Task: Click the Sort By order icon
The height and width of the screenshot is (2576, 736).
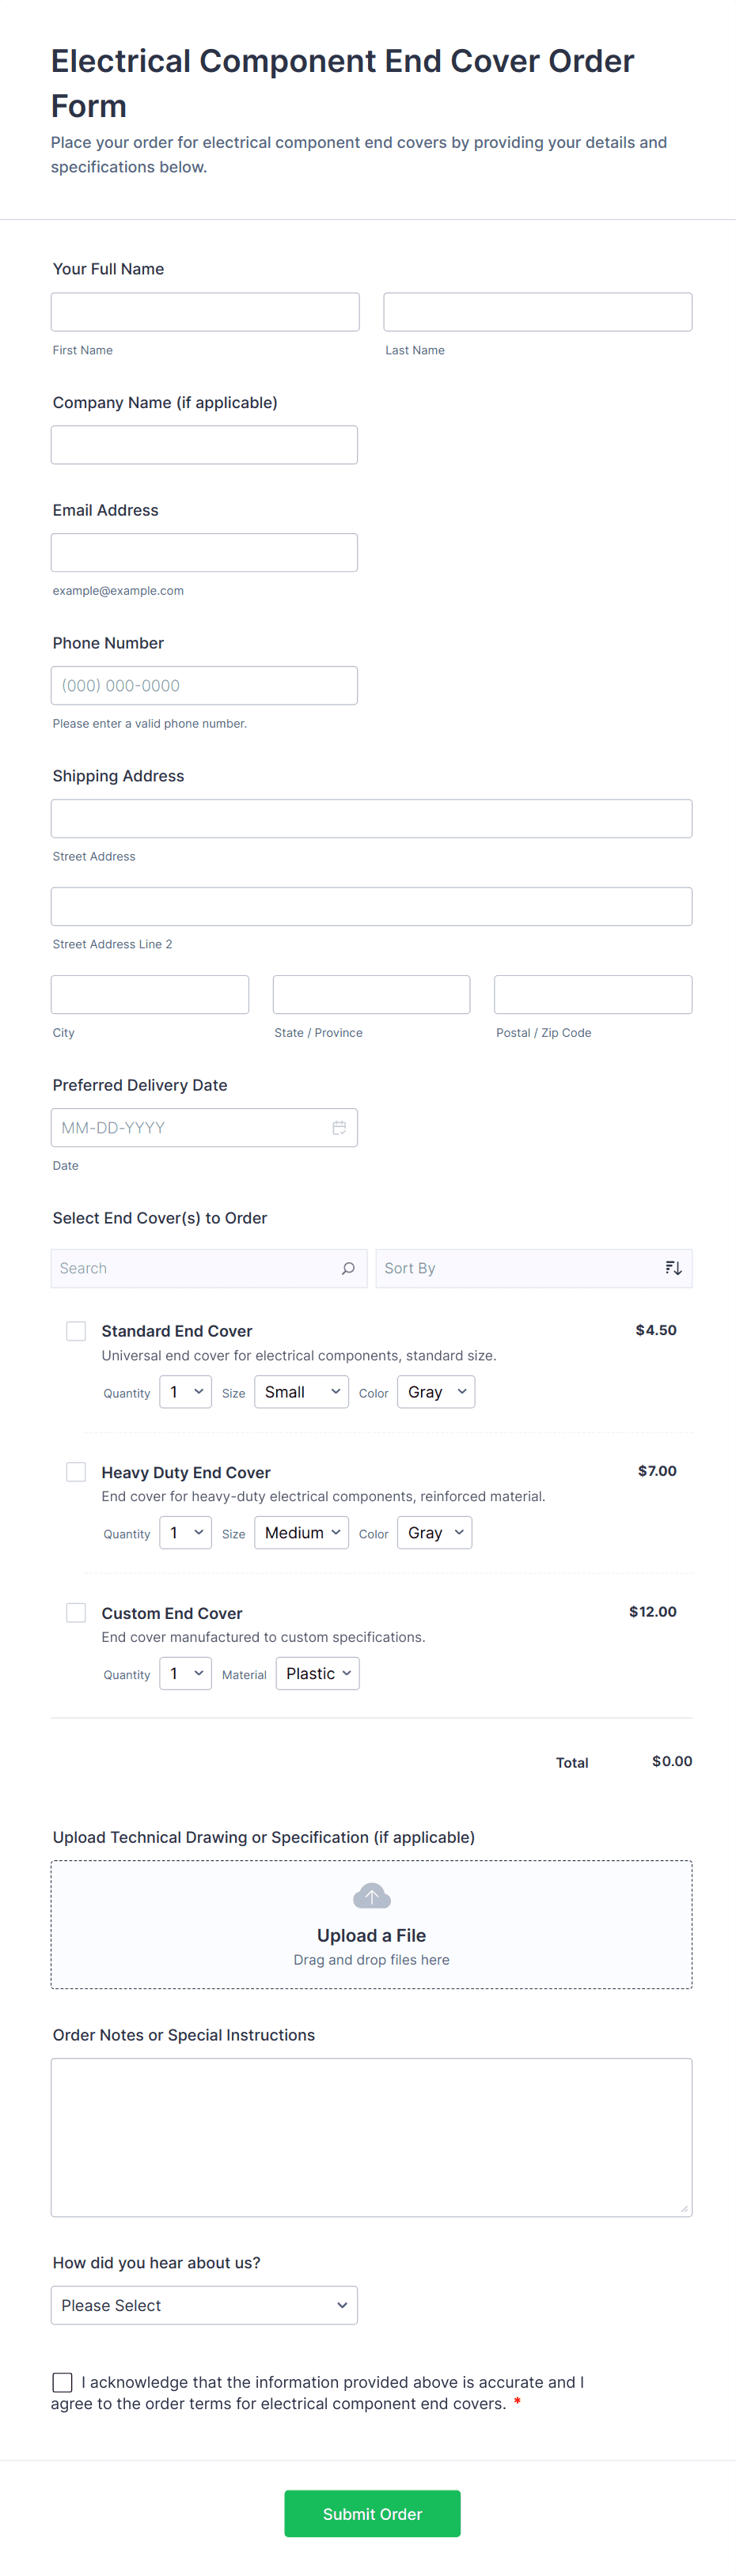Action: [x=673, y=1268]
